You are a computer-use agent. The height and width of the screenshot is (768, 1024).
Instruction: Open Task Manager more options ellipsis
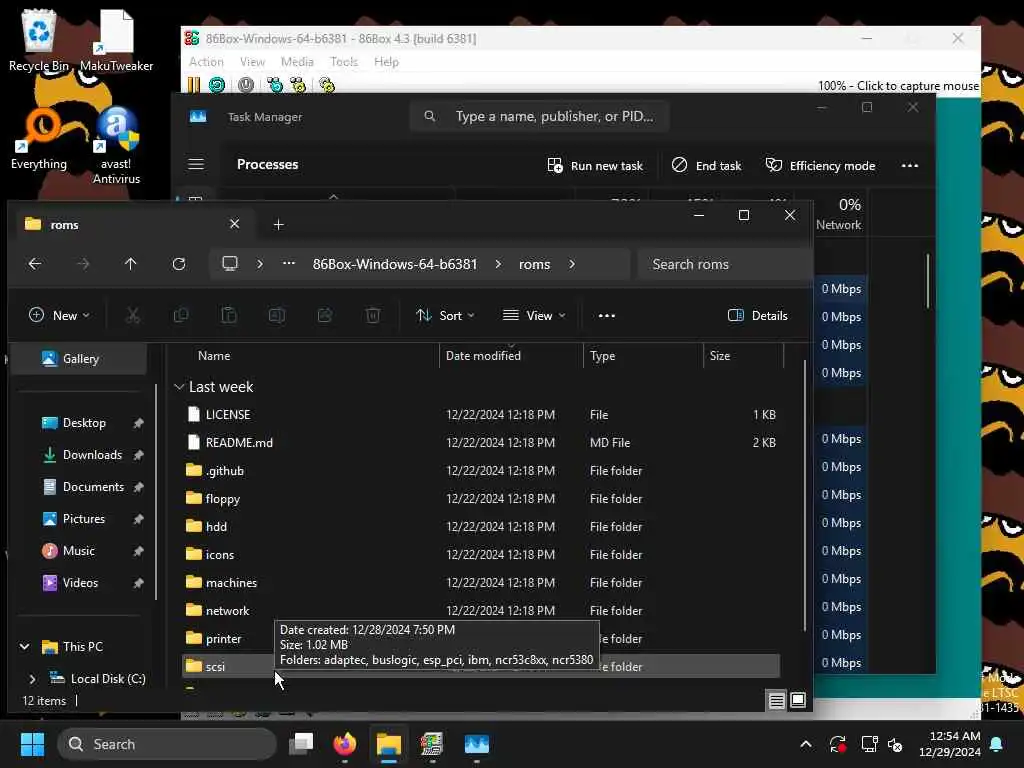910,165
